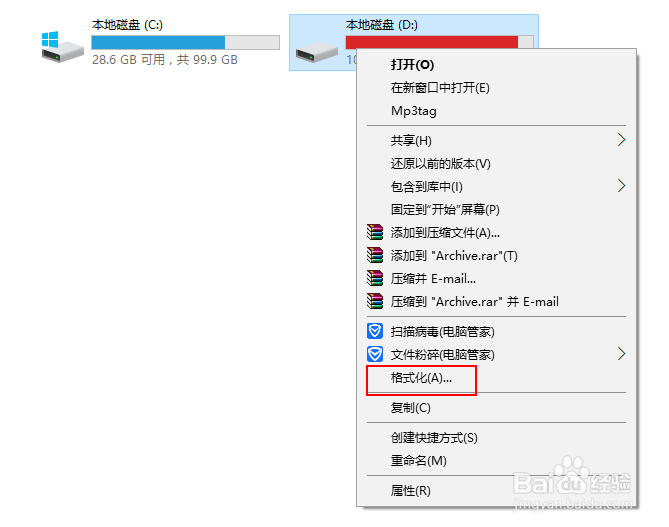Expand the 包含到库中(I) submenu arrow

pos(621,186)
